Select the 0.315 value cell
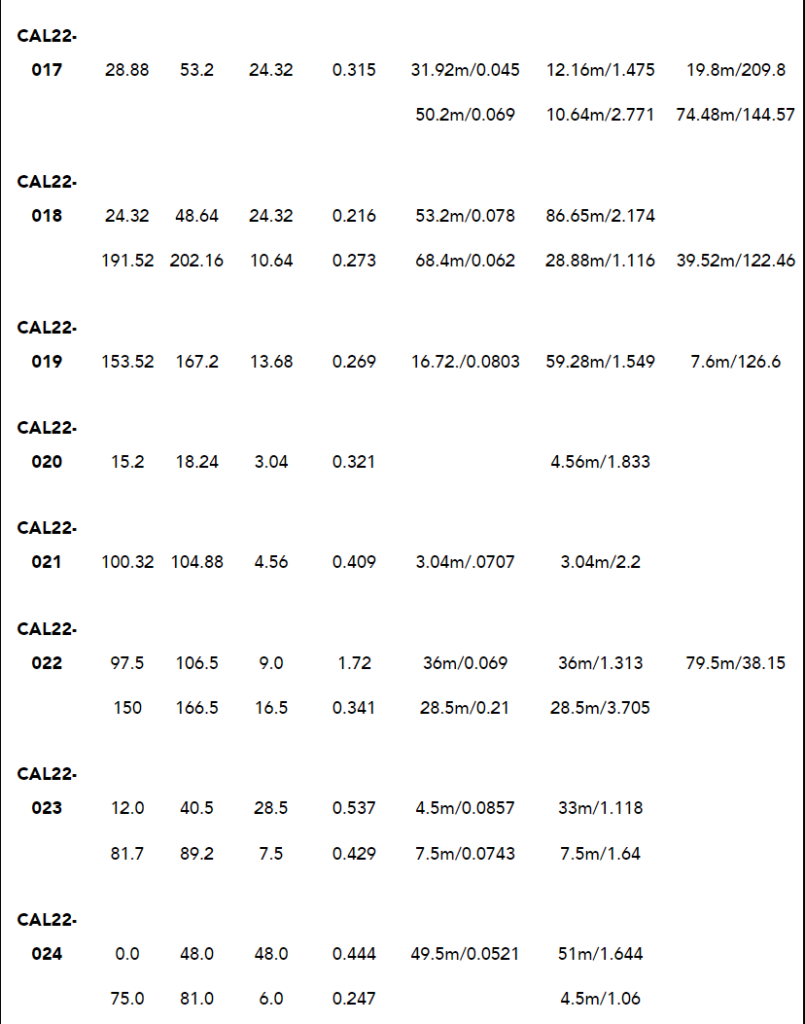Viewport: 805px width, 1024px height. pos(354,70)
